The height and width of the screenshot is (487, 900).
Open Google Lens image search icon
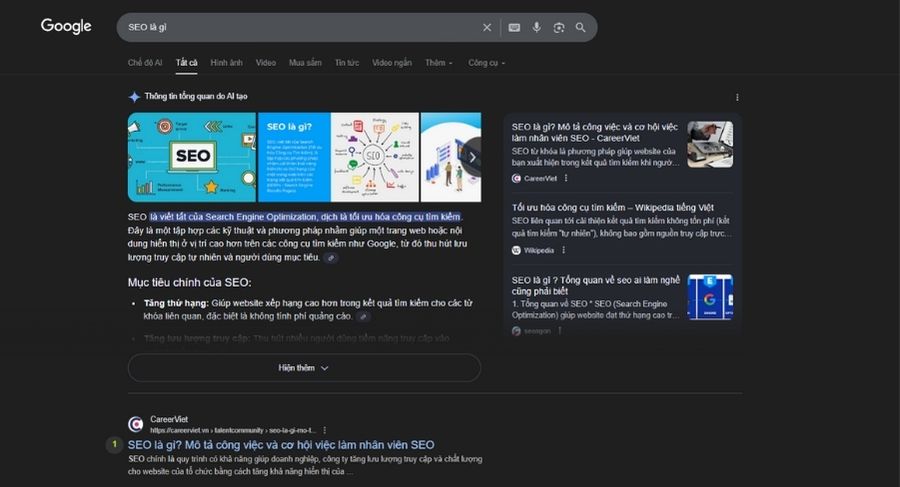coord(558,28)
